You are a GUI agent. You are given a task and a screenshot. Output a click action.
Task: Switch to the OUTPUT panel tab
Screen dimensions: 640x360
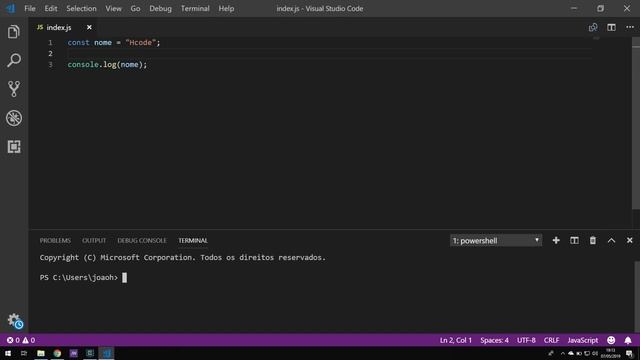(94, 240)
